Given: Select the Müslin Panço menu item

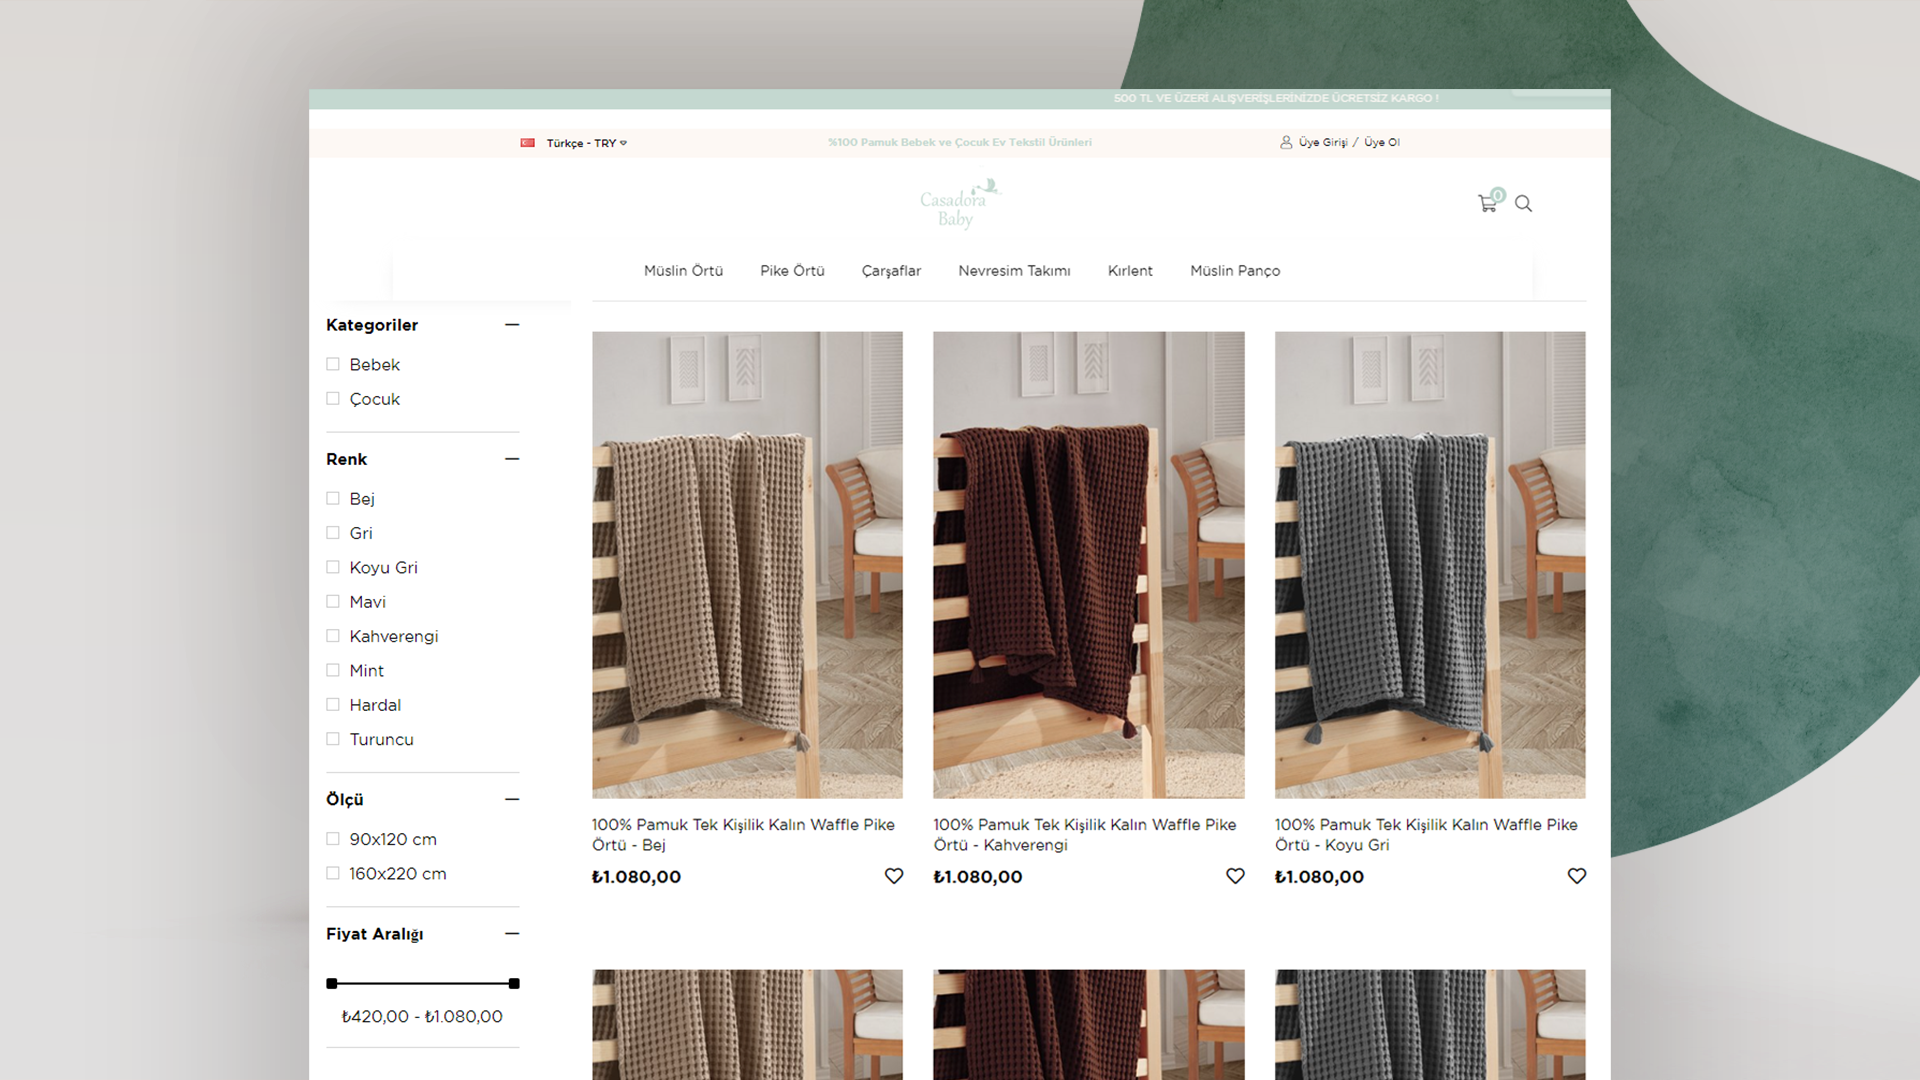Looking at the screenshot, I should (x=1235, y=271).
